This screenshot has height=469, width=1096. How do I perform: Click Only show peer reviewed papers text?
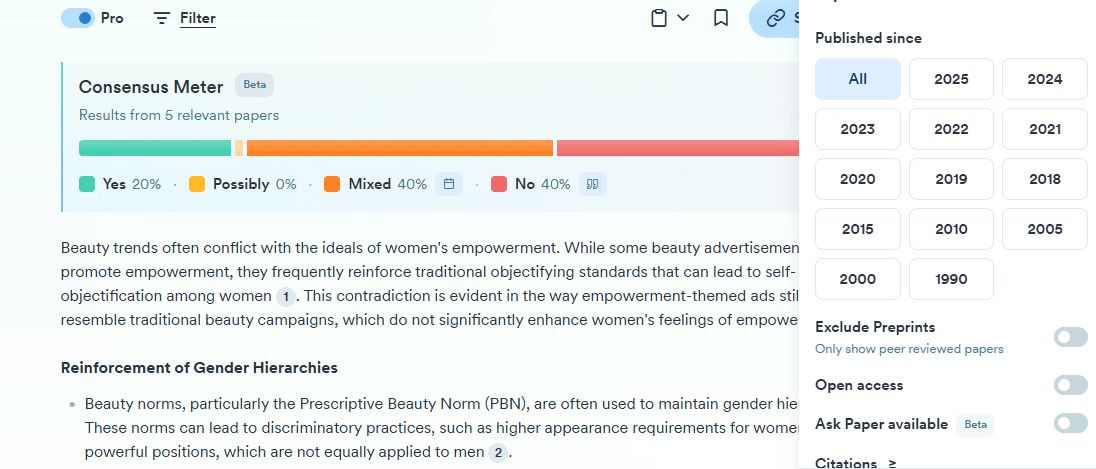coord(909,349)
